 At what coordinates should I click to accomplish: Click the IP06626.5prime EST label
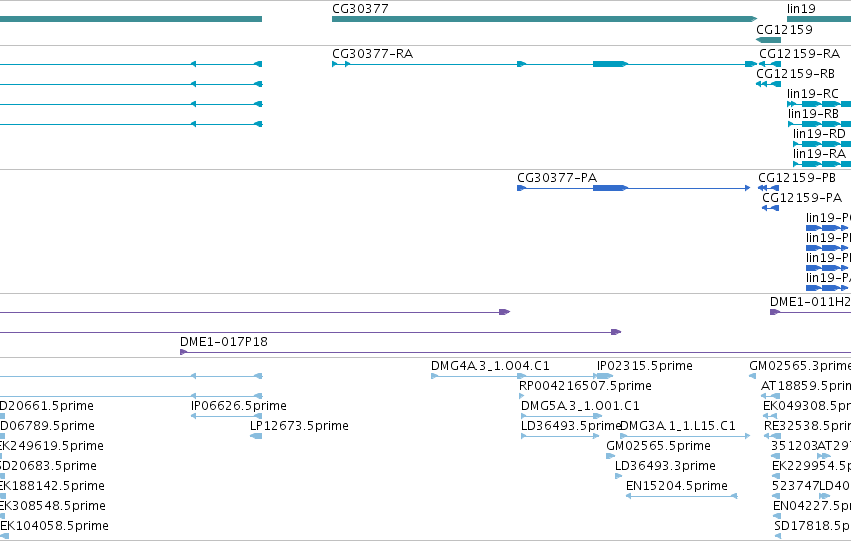238,406
